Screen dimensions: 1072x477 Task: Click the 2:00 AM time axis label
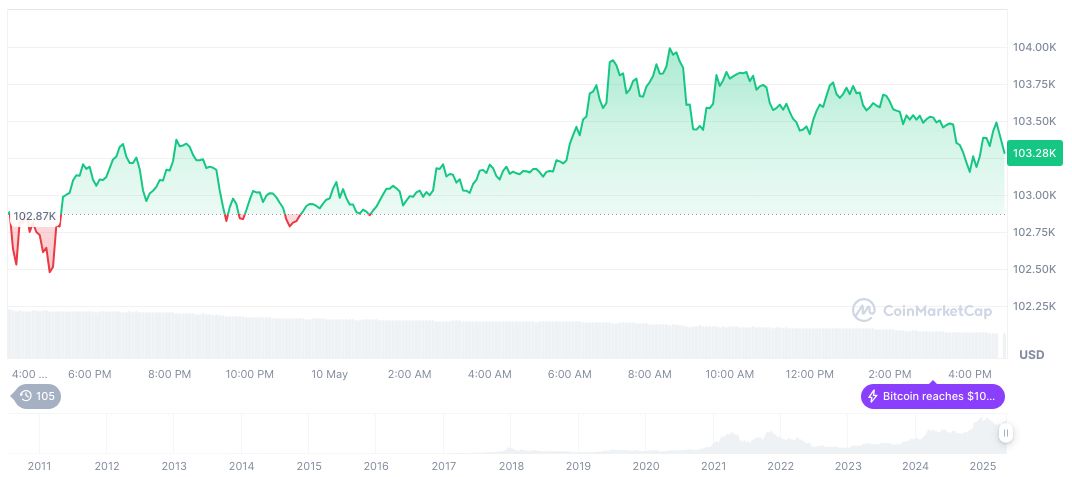410,374
